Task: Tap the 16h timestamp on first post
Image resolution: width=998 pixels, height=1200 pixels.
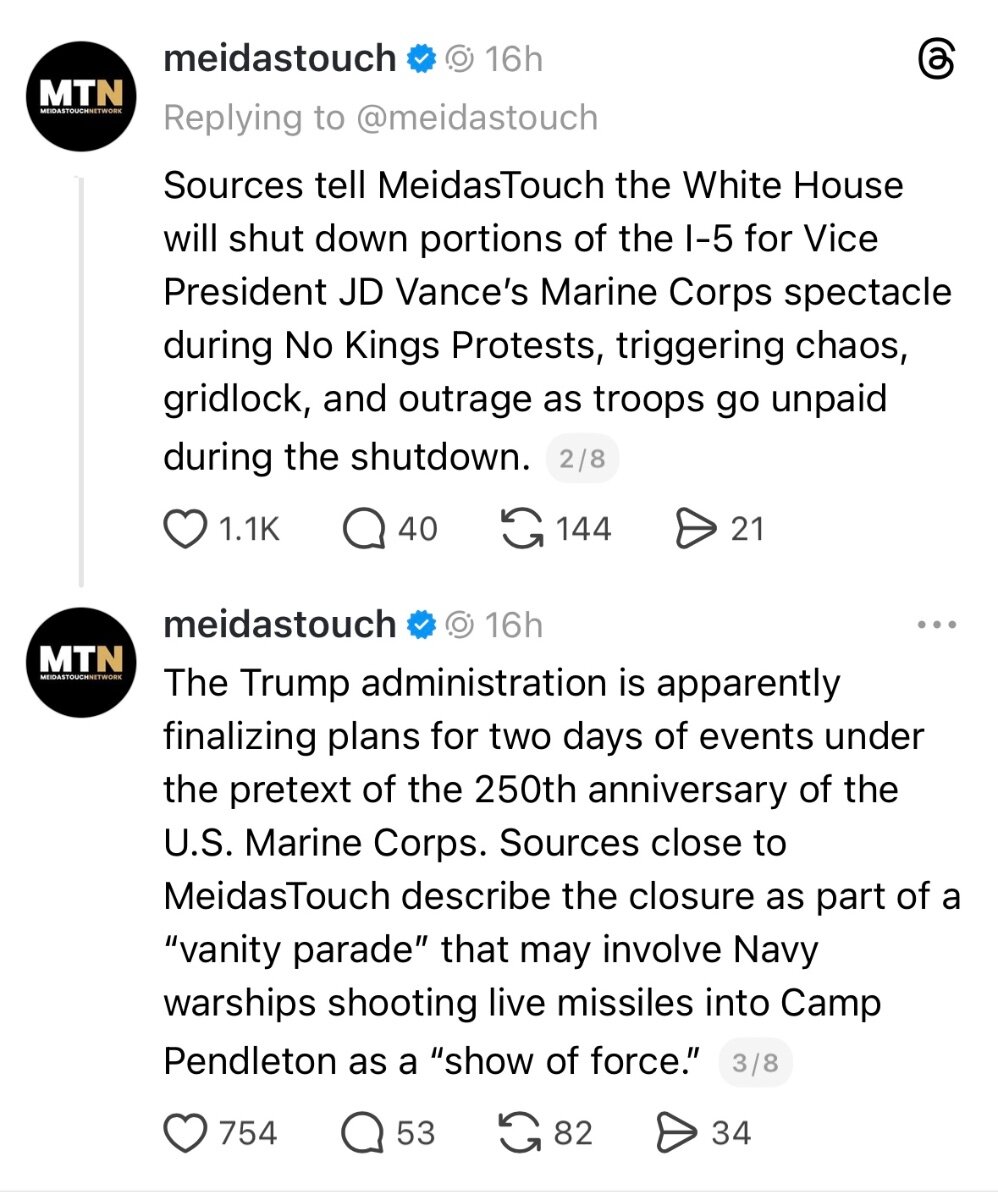Action: [x=513, y=60]
